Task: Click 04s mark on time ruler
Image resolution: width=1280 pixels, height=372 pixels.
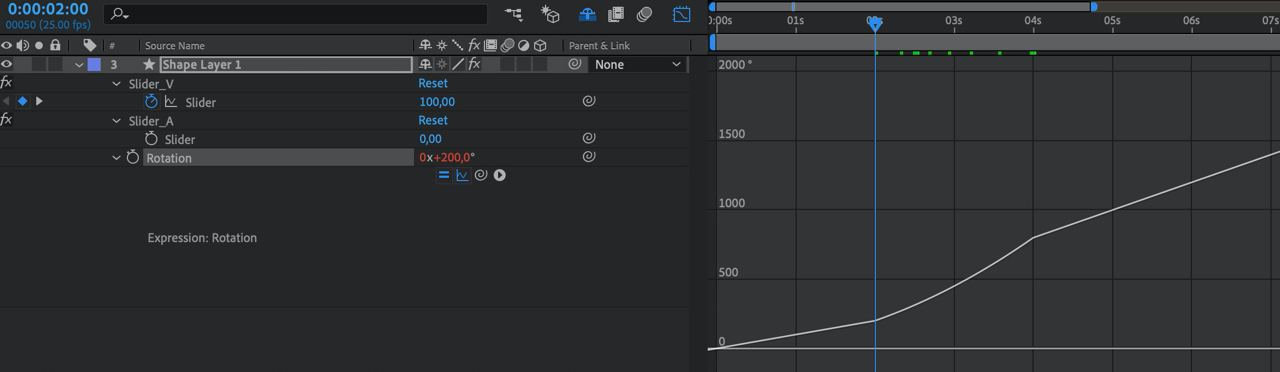Action: [x=1033, y=20]
